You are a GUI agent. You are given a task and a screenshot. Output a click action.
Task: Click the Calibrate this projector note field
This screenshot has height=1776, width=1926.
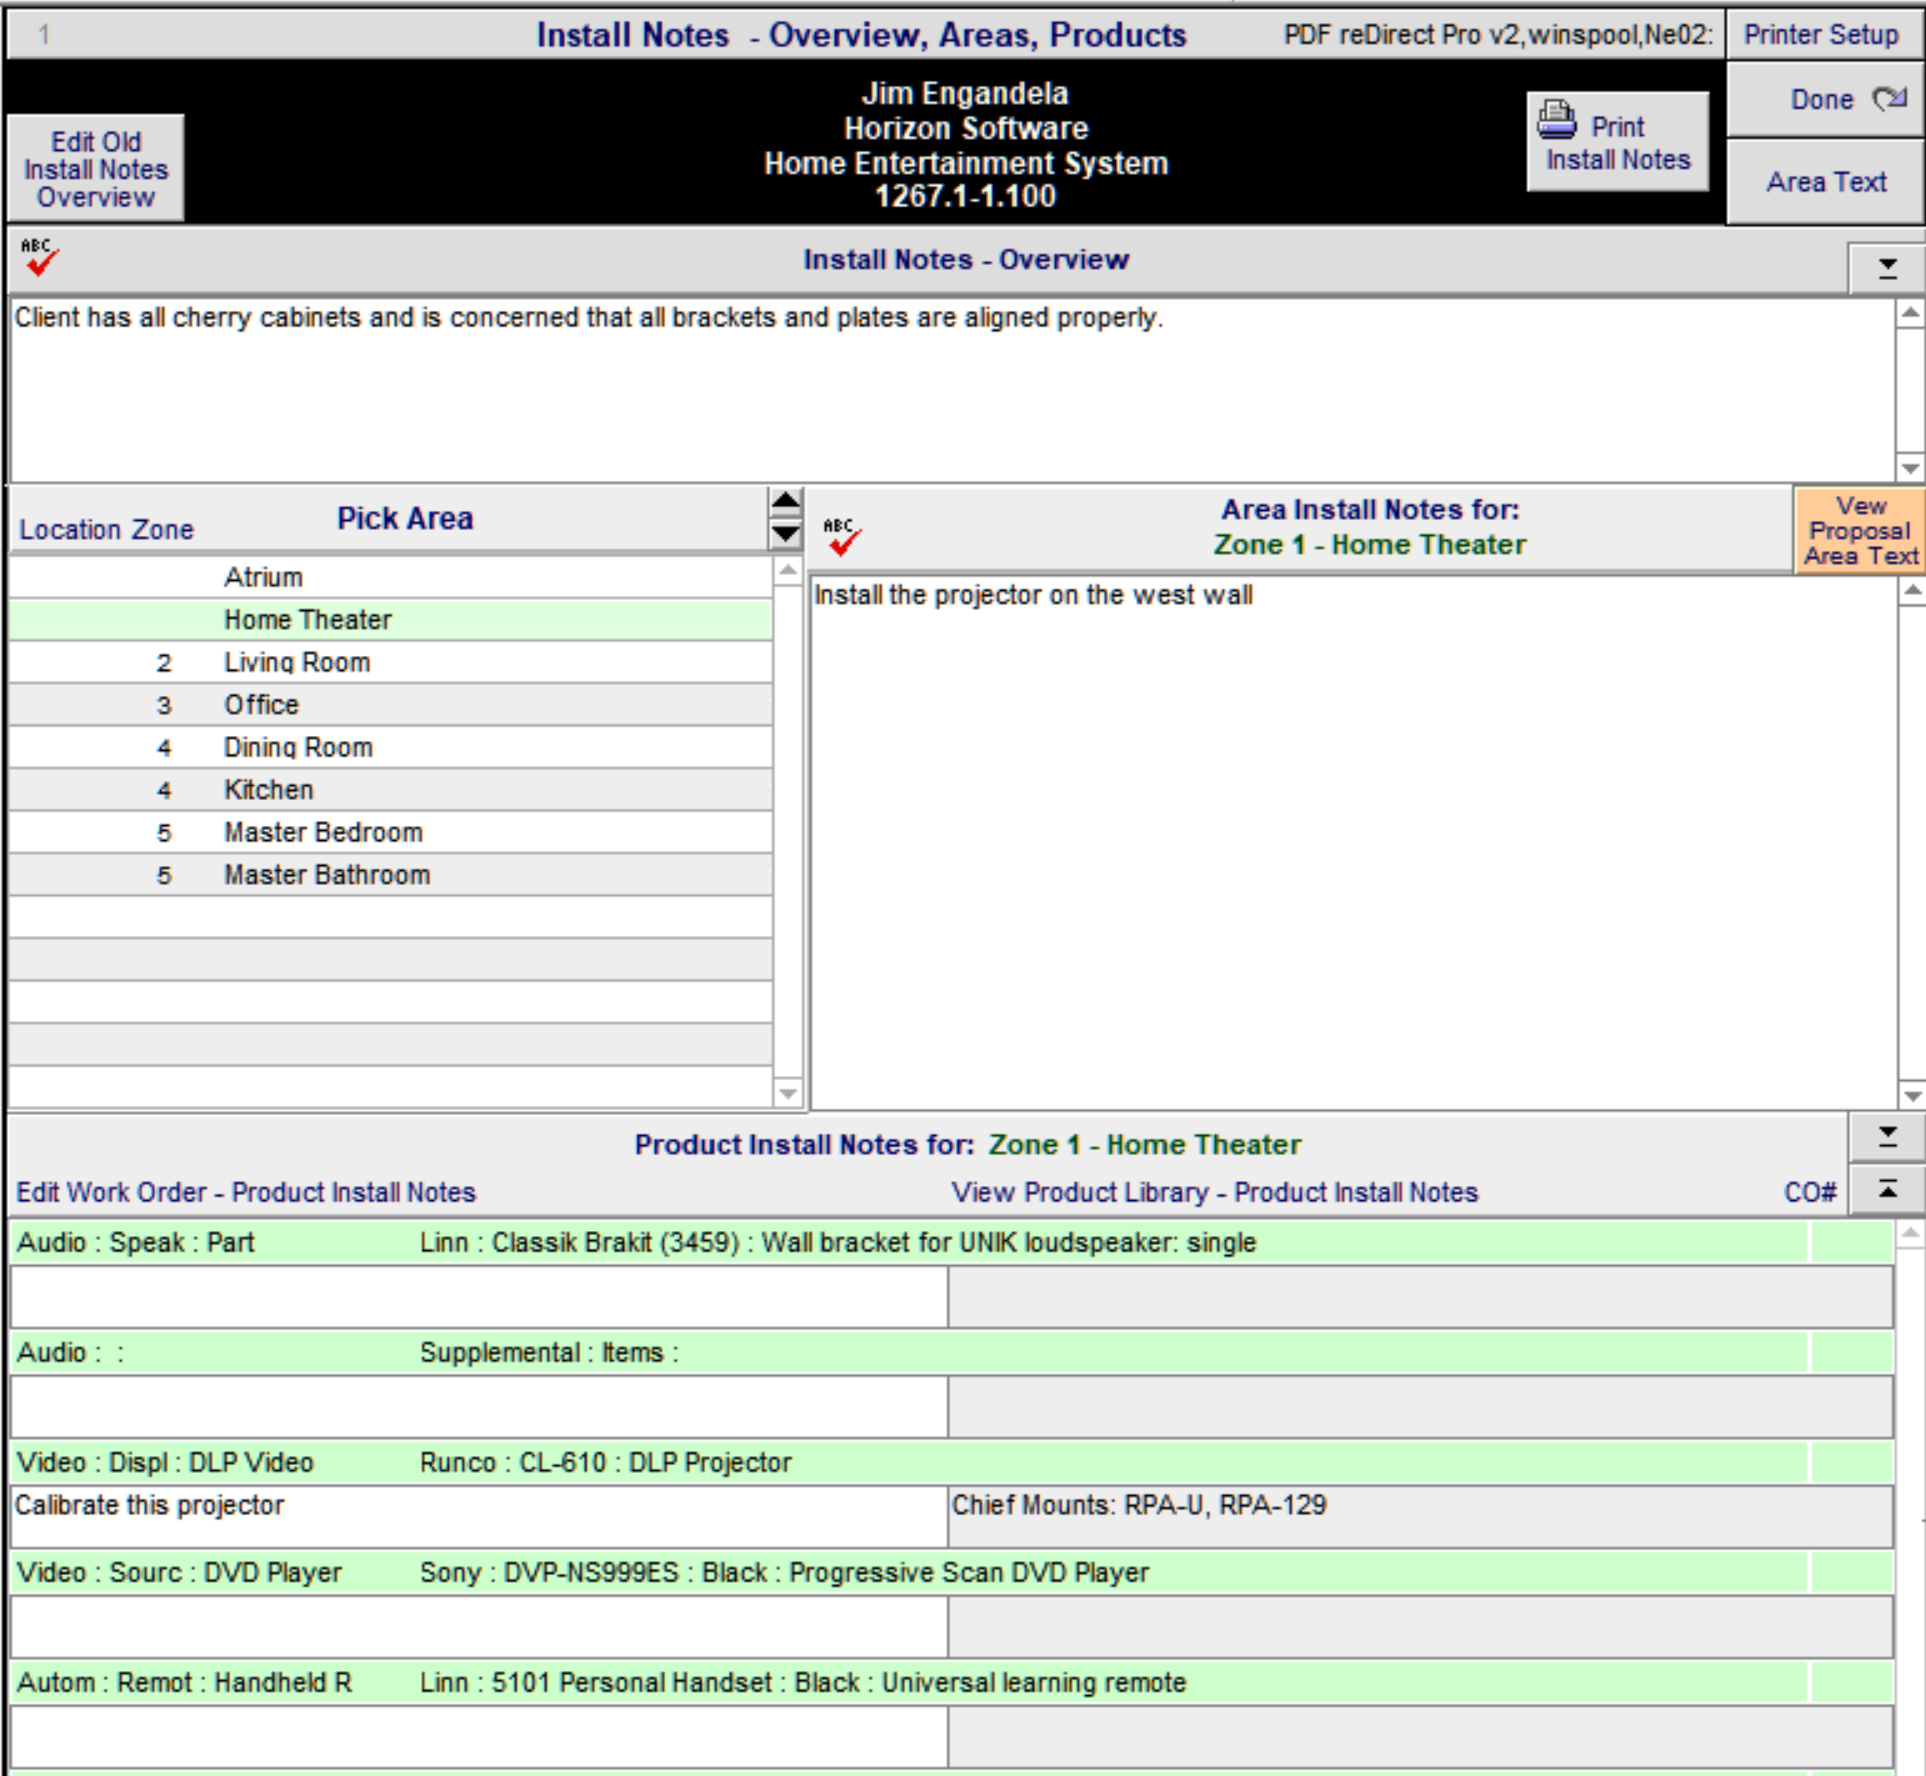(x=479, y=1516)
